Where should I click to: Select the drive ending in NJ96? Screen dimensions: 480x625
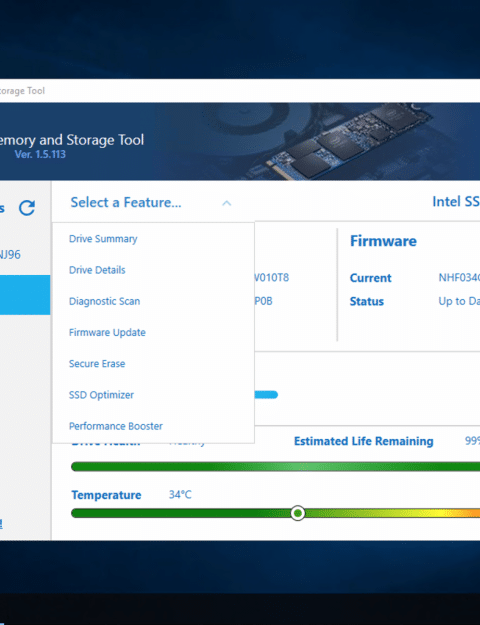tap(10, 254)
